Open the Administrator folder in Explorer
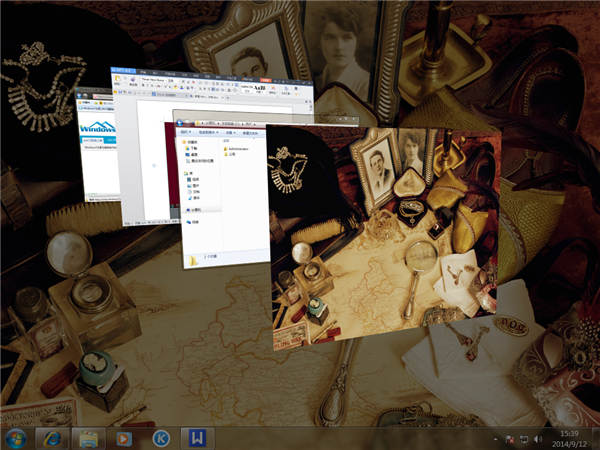This screenshot has width=600, height=450. (238, 149)
